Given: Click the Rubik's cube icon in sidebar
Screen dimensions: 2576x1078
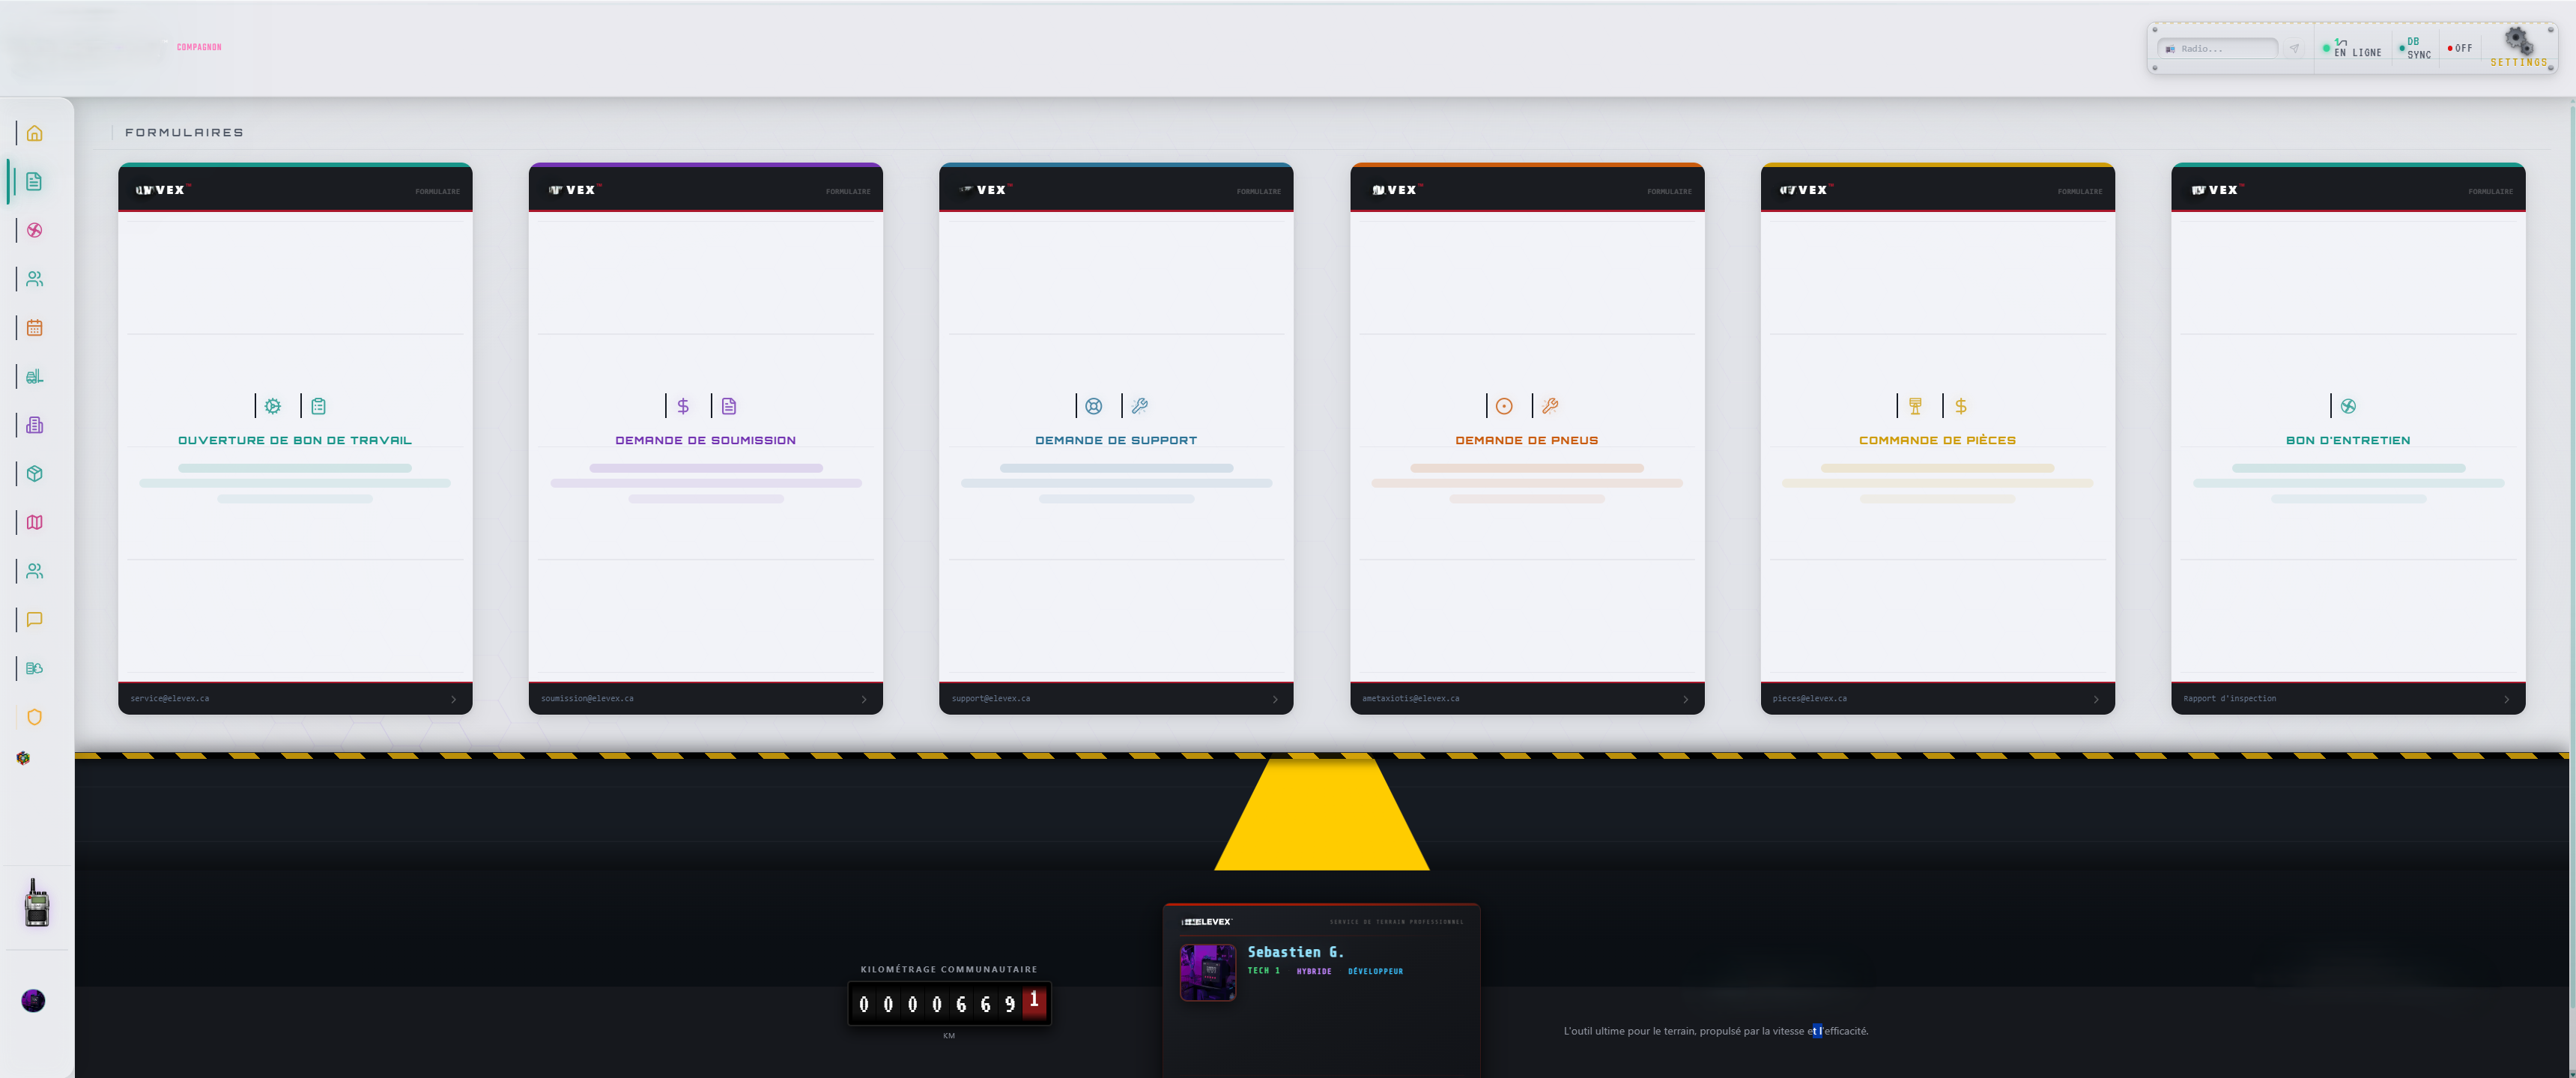Looking at the screenshot, I should point(23,758).
